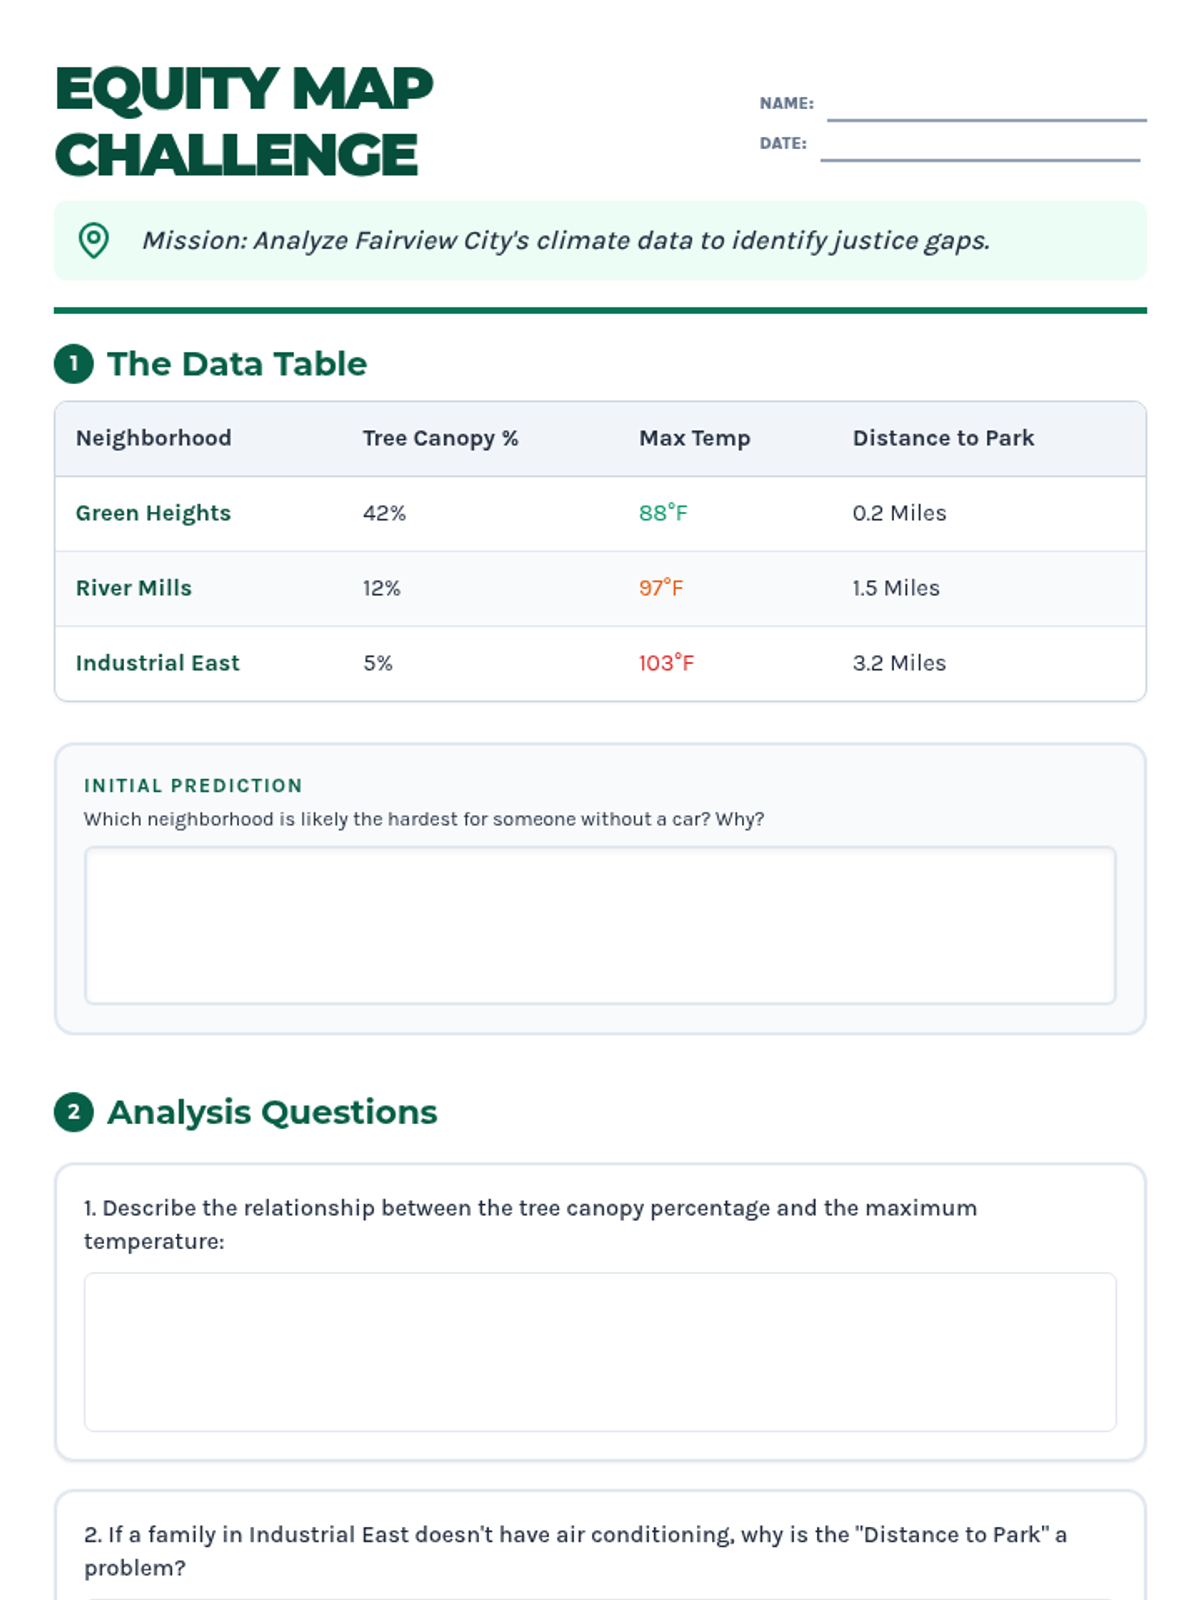
Task: Select the Max Temp column header
Action: 694,438
